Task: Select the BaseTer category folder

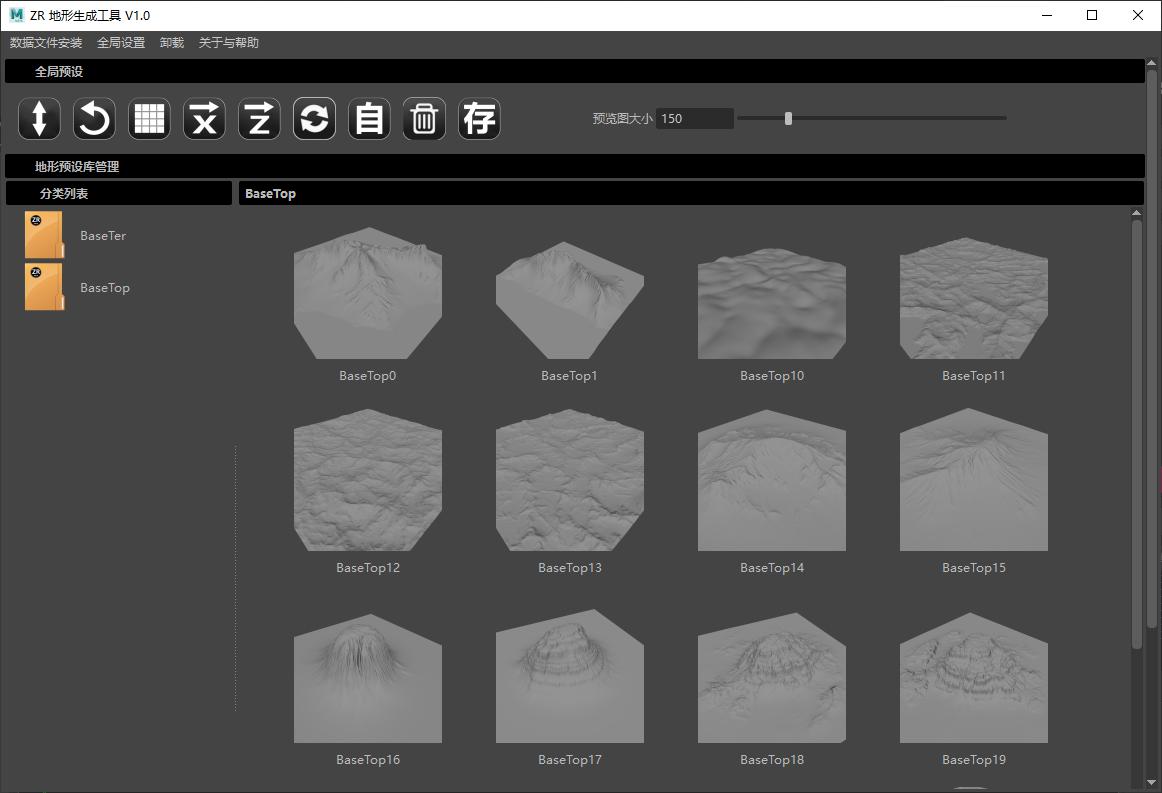Action: pos(45,236)
